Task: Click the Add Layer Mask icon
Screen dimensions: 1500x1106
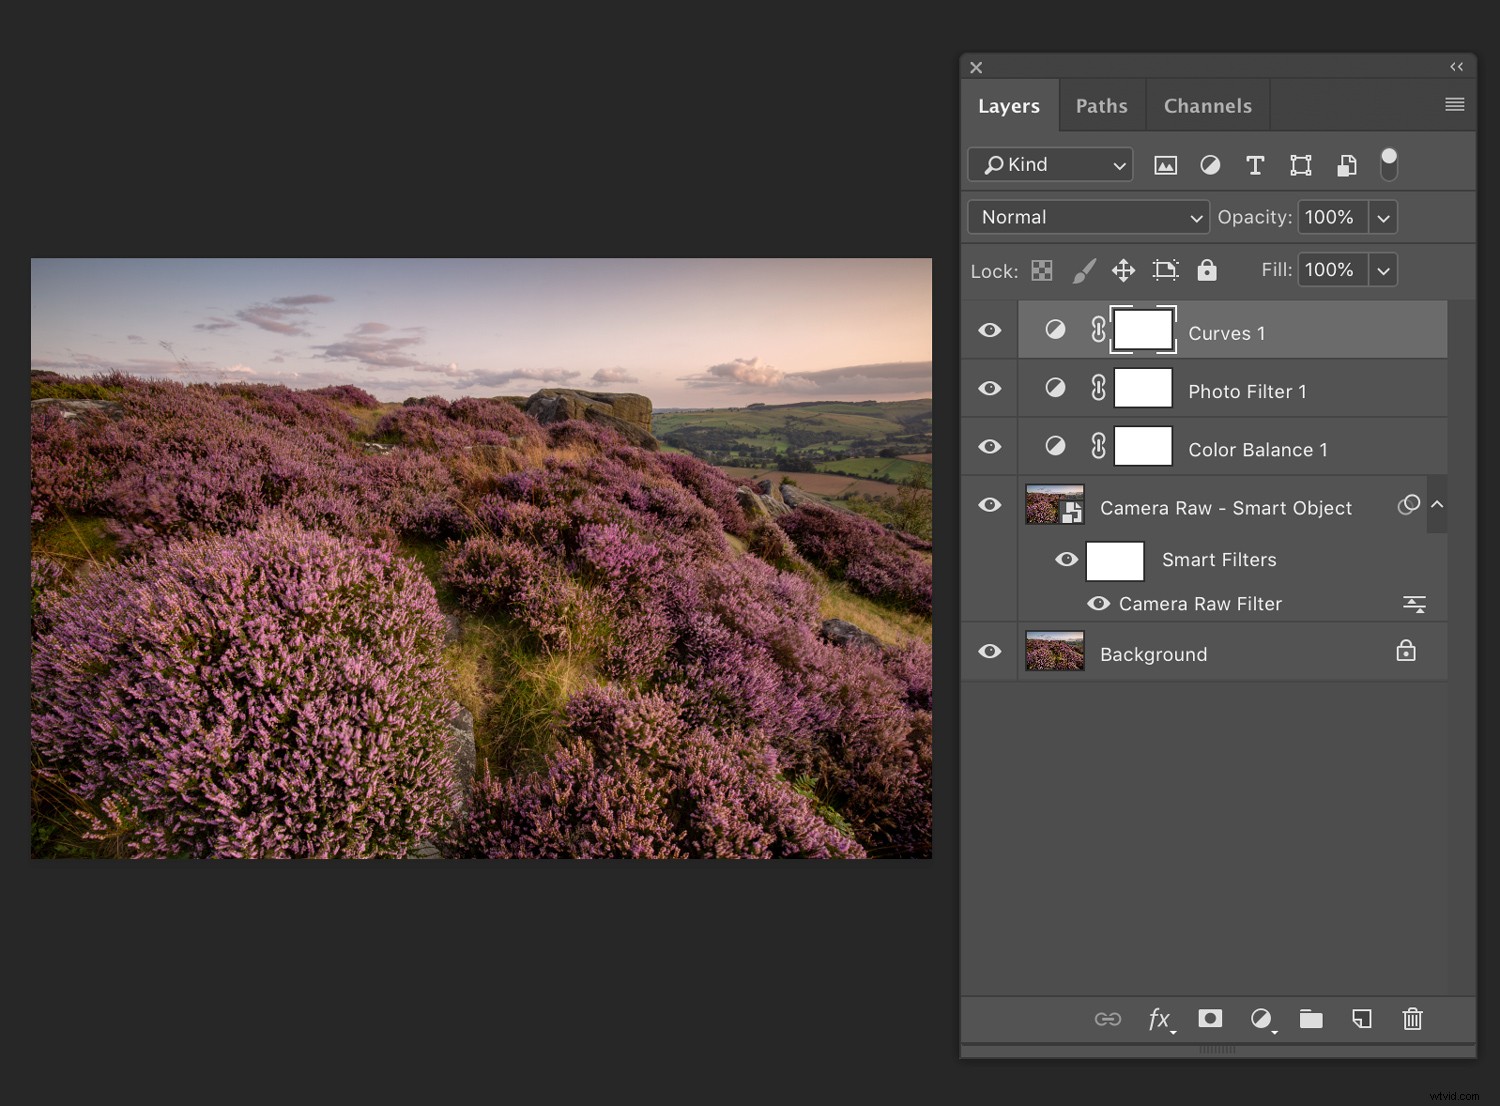Action: 1210,1019
